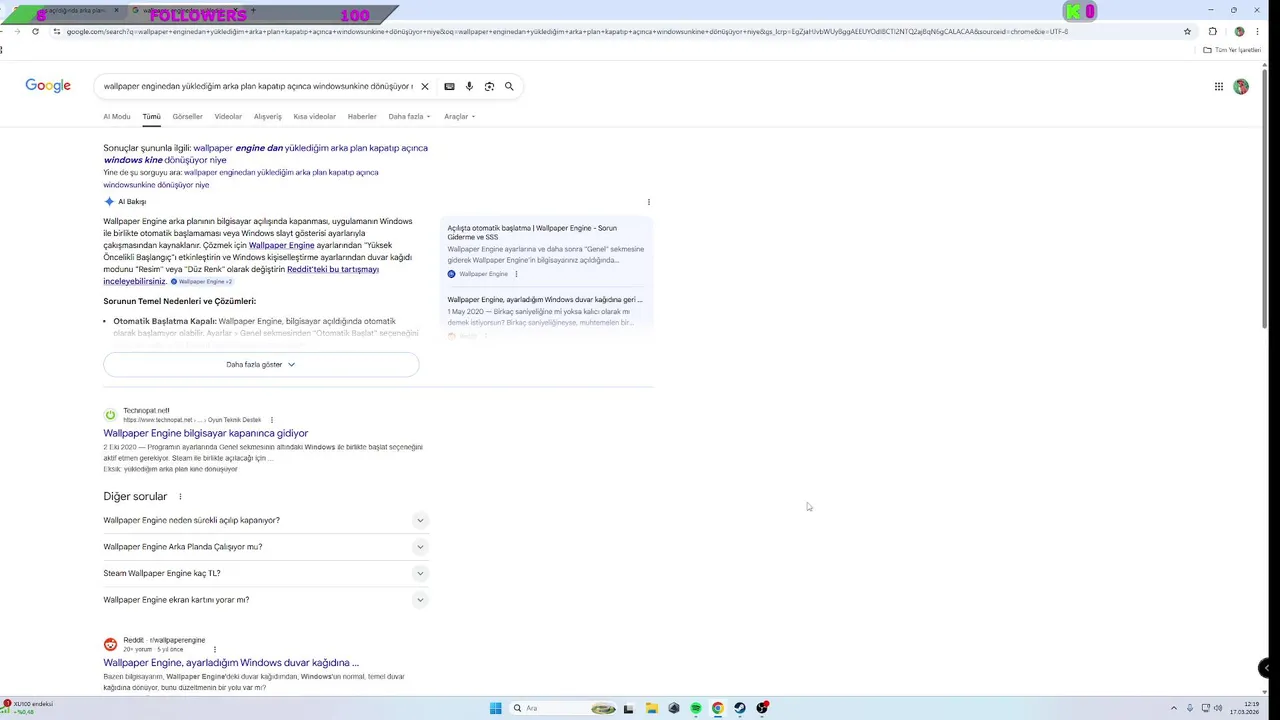1280x720 pixels.
Task: Open more options for Technopat result
Action: coord(271,420)
